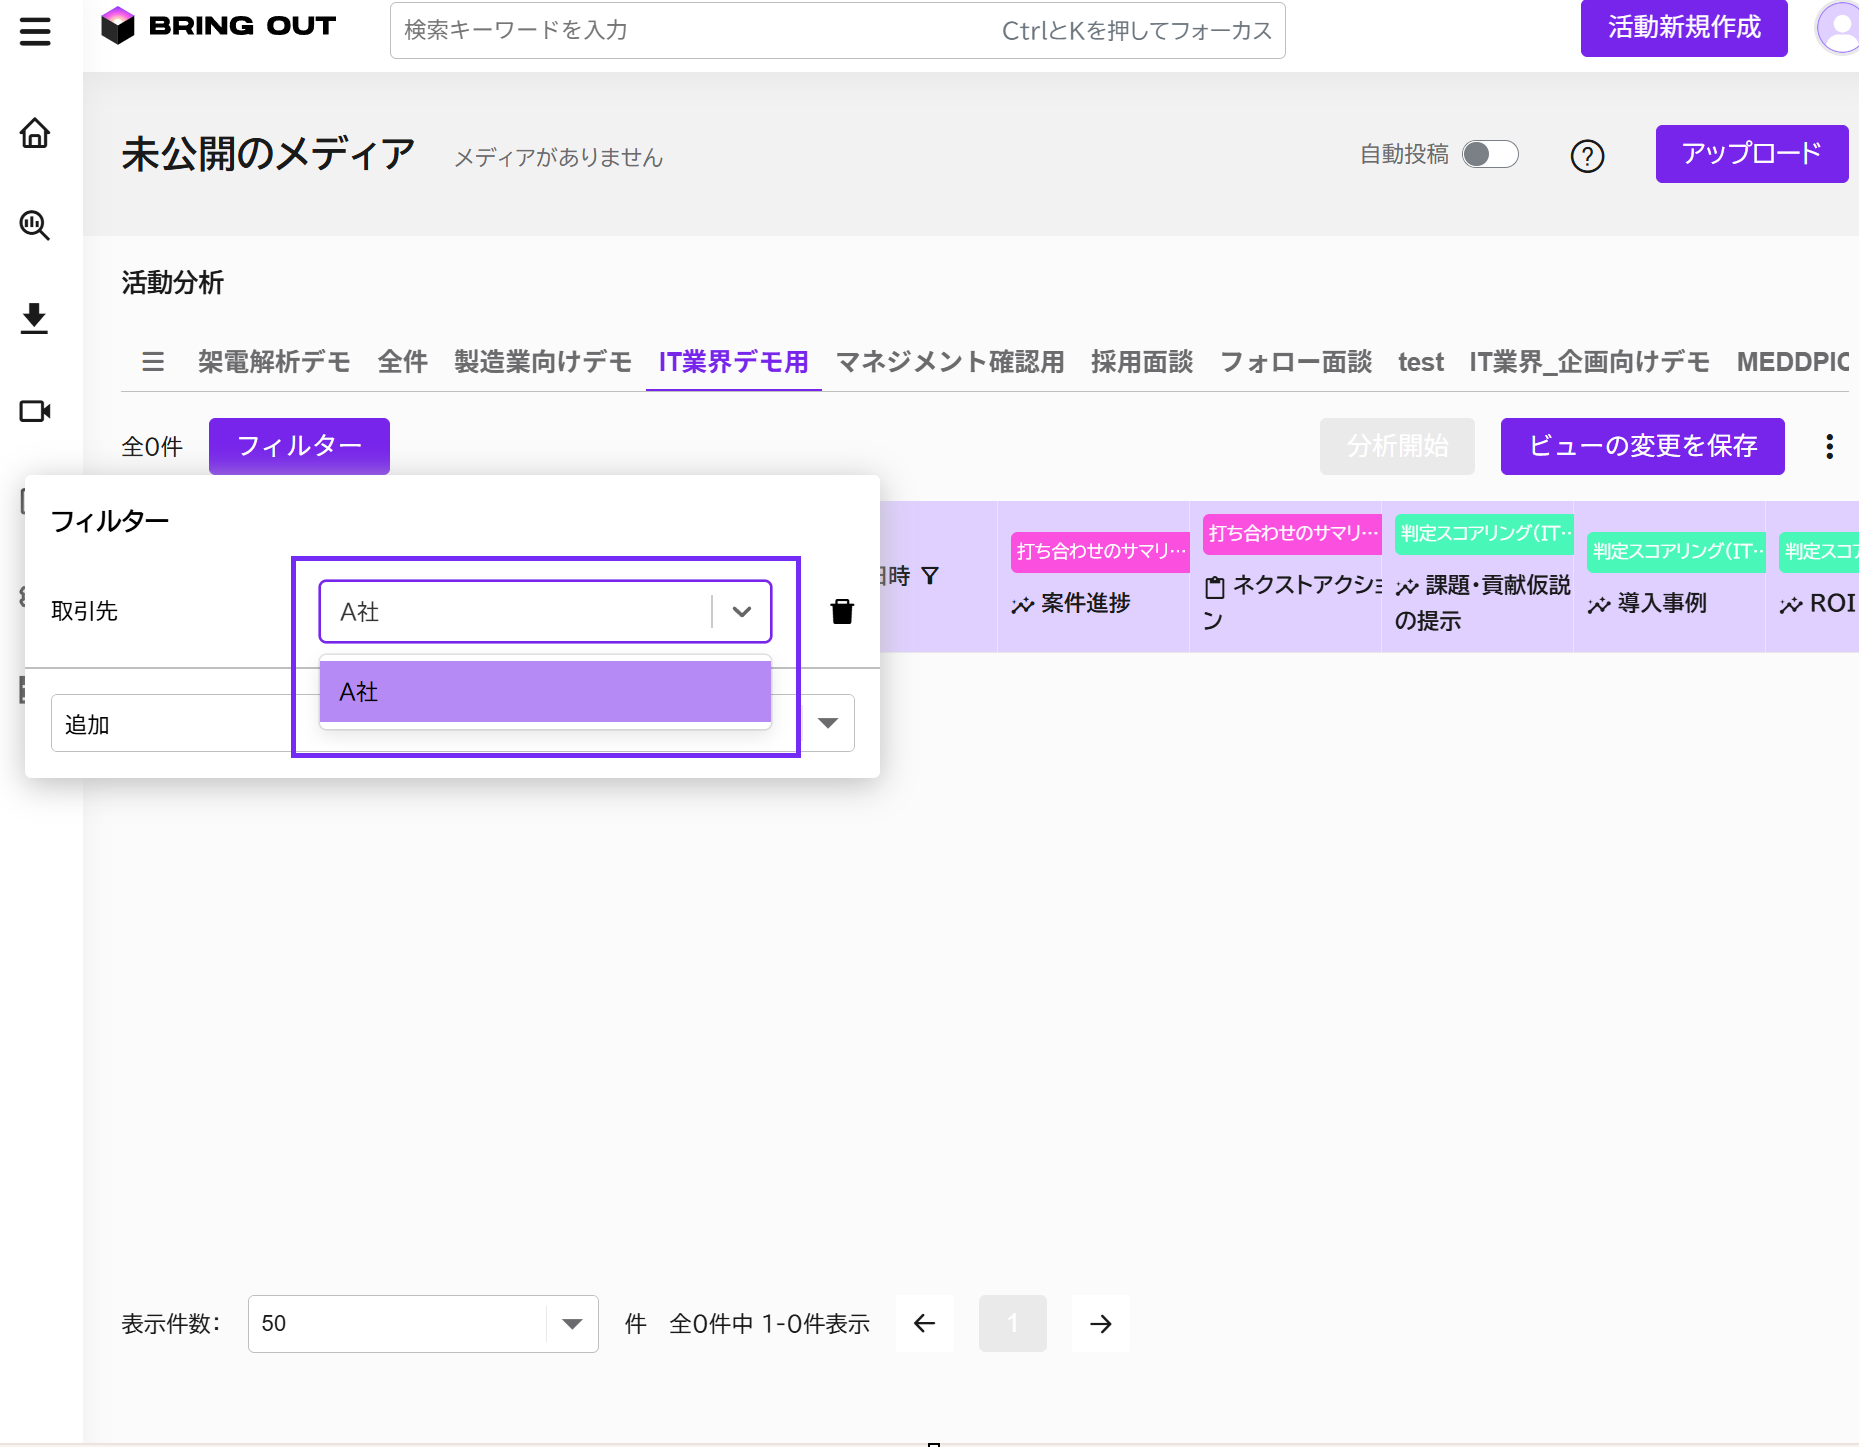Open the hamburger main menu
The width and height of the screenshot is (1859, 1447).
point(35,32)
